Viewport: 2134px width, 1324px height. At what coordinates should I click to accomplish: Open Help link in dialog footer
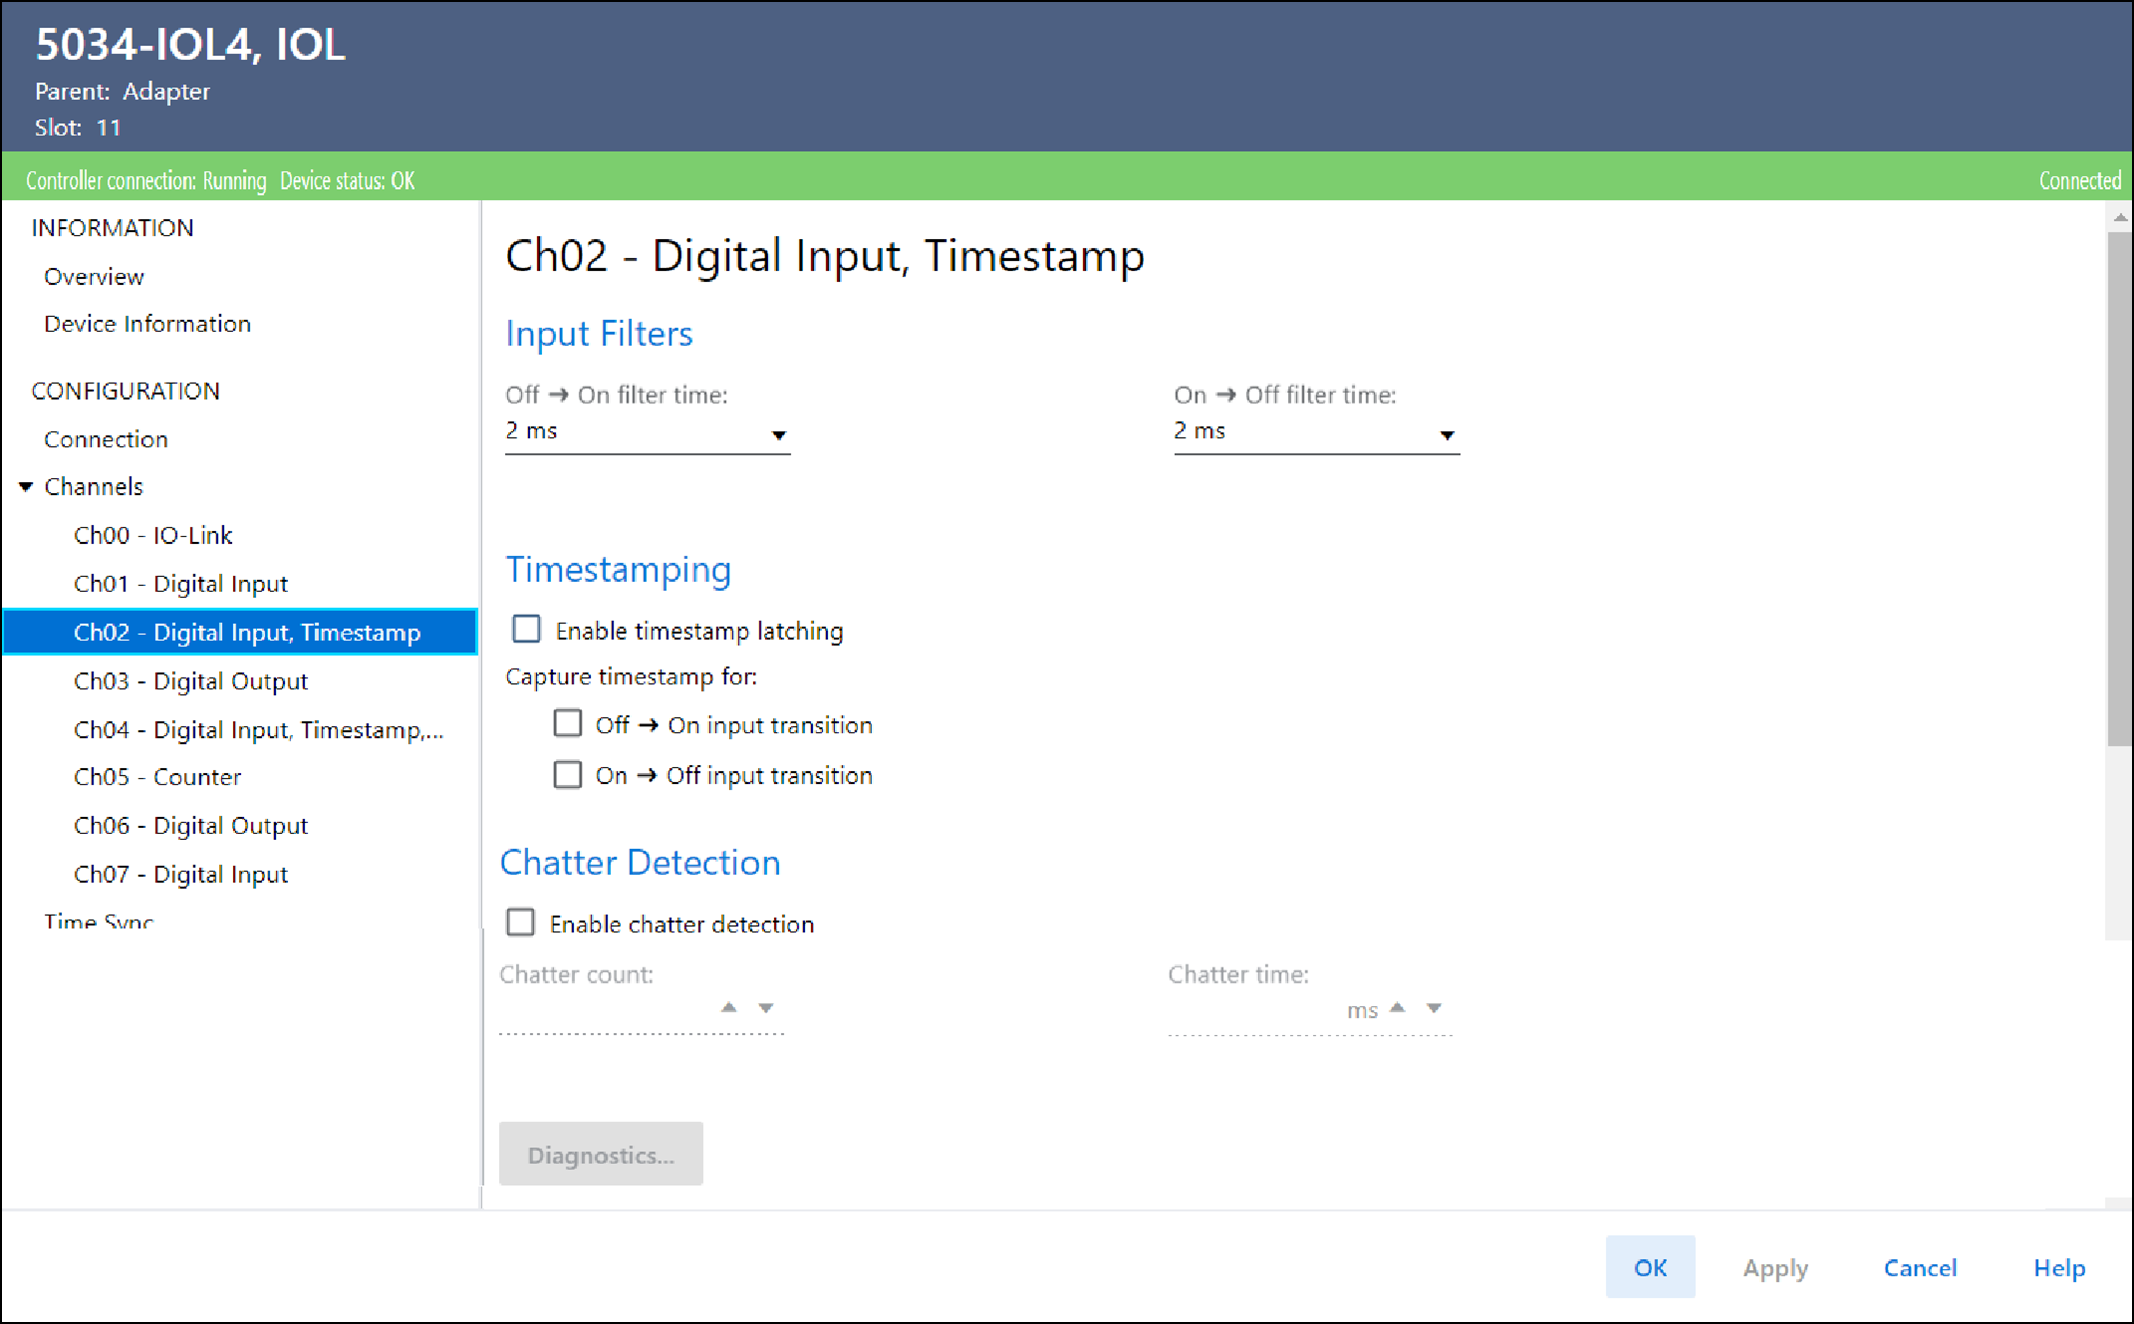coord(2058,1267)
